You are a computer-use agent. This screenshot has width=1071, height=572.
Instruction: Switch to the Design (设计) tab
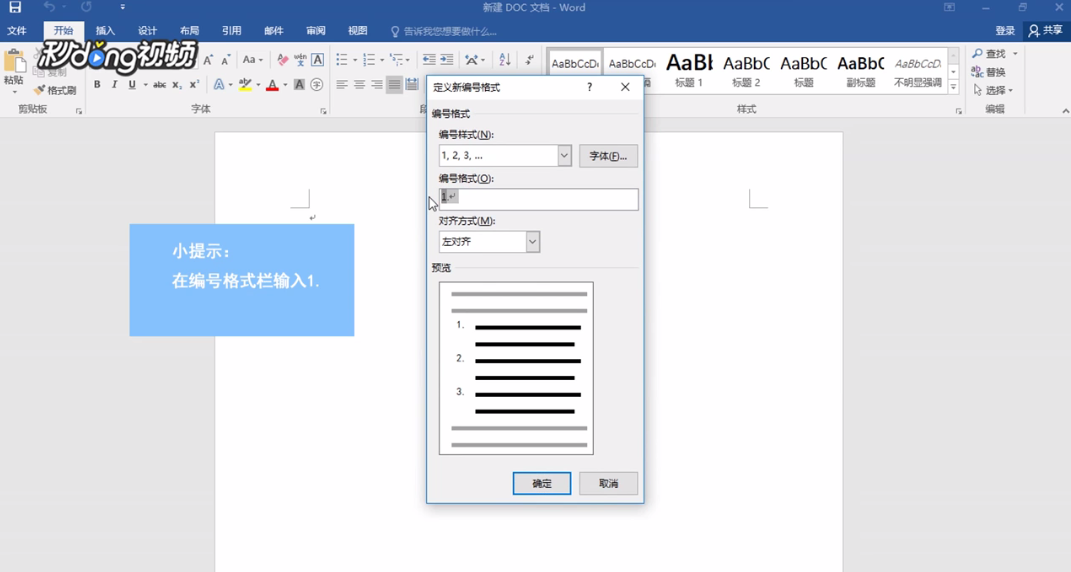click(147, 31)
